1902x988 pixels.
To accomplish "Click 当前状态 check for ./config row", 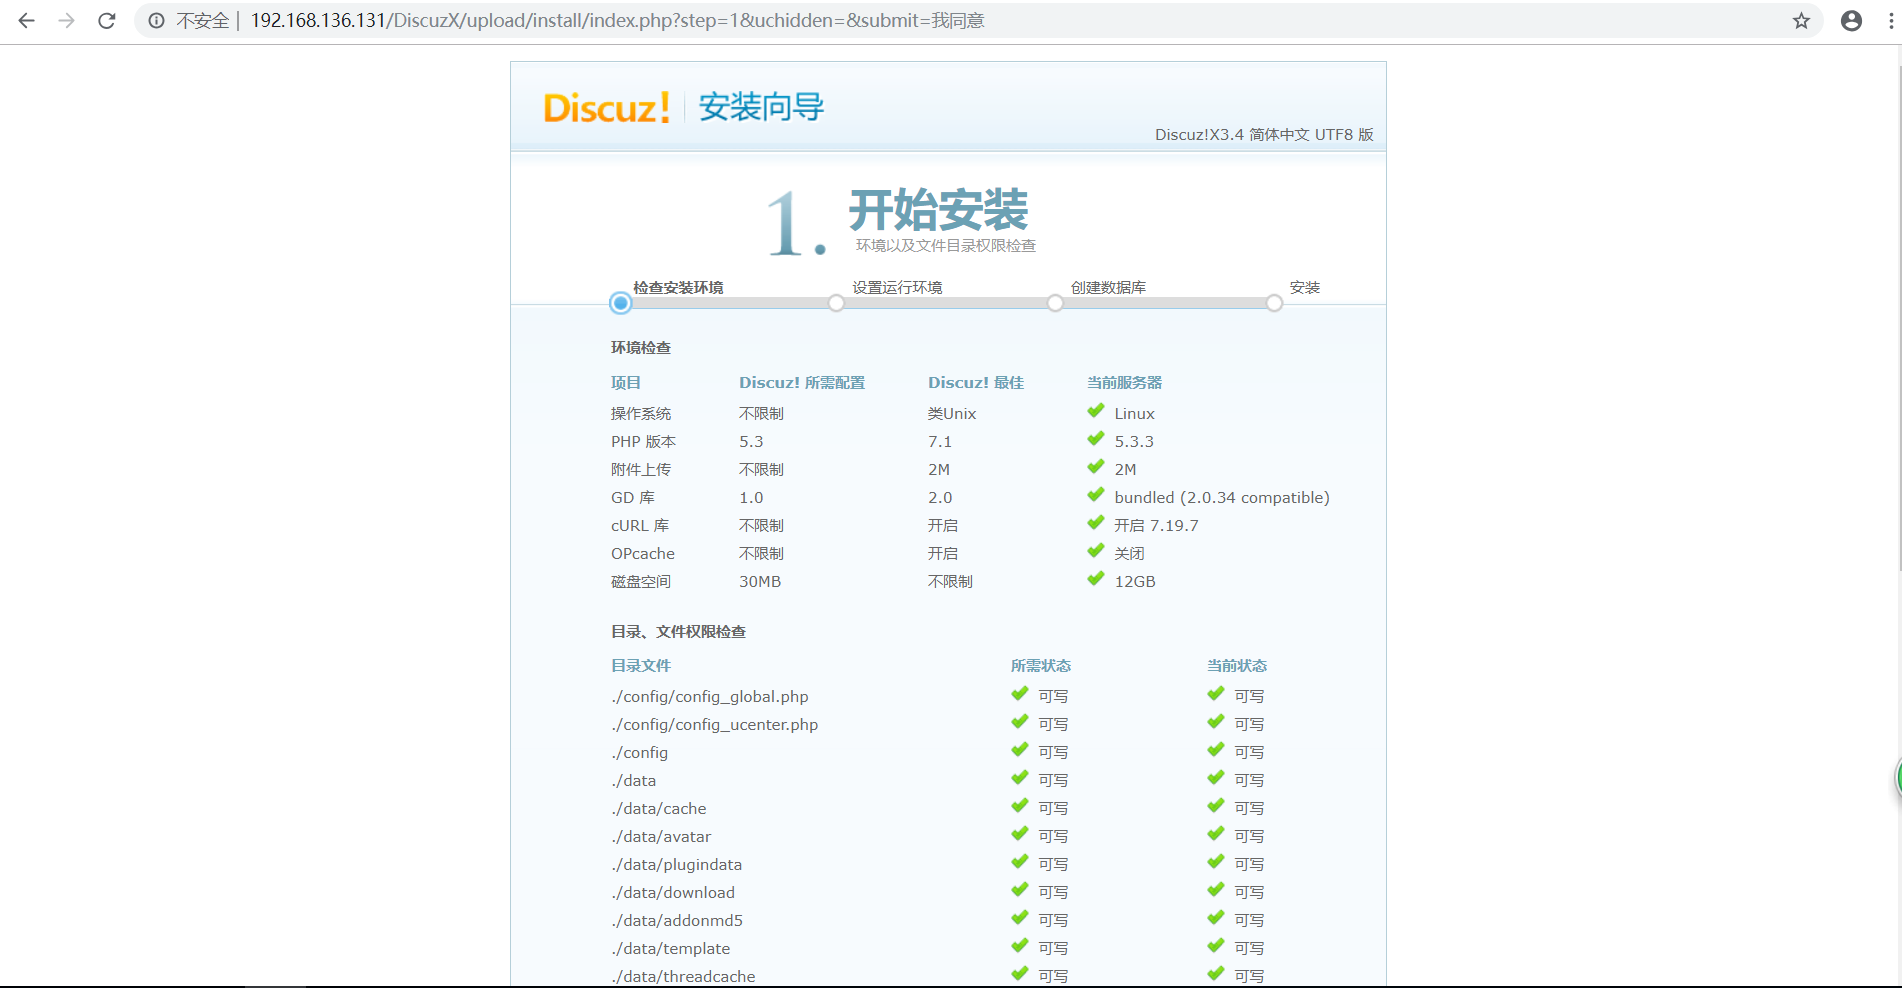I will point(1216,749).
